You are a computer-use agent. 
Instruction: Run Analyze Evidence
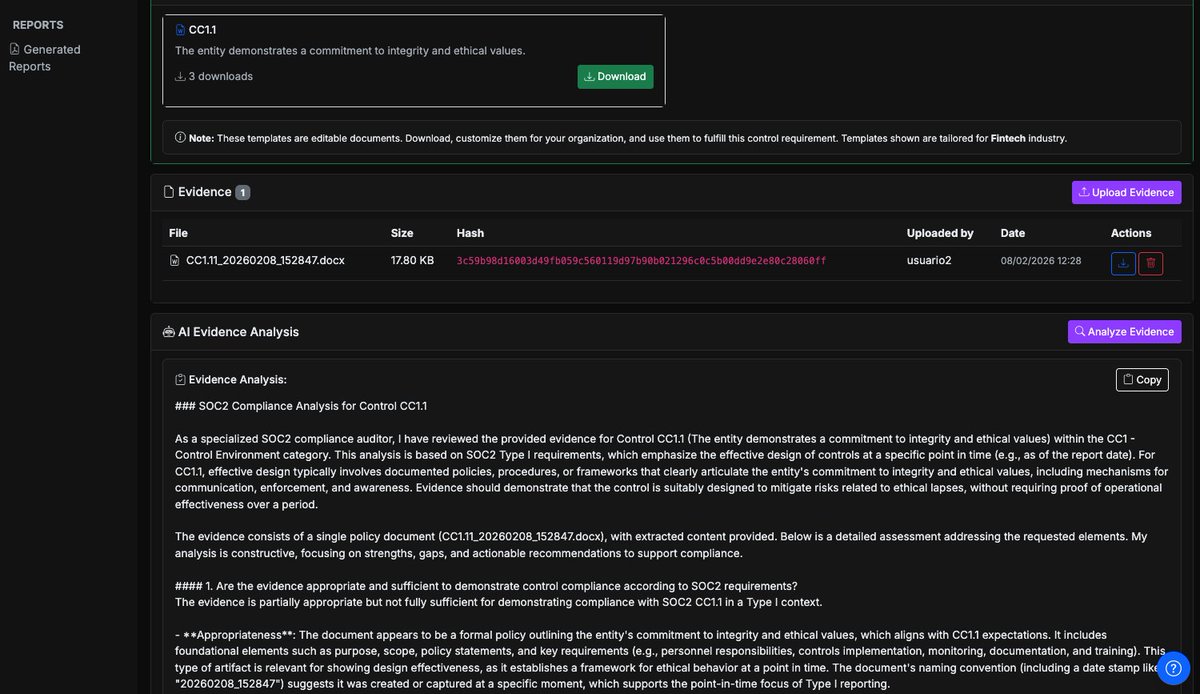pos(1124,331)
